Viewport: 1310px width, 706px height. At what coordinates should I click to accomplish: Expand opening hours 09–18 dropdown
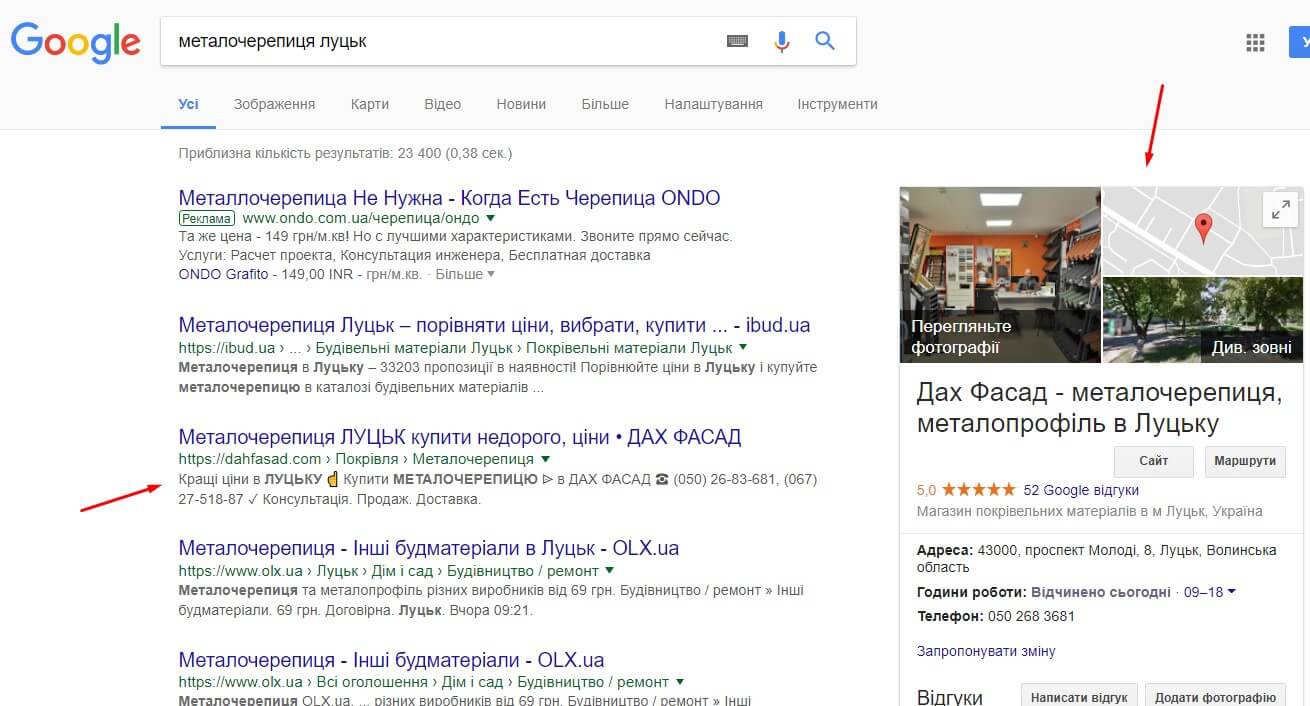tap(1210, 592)
